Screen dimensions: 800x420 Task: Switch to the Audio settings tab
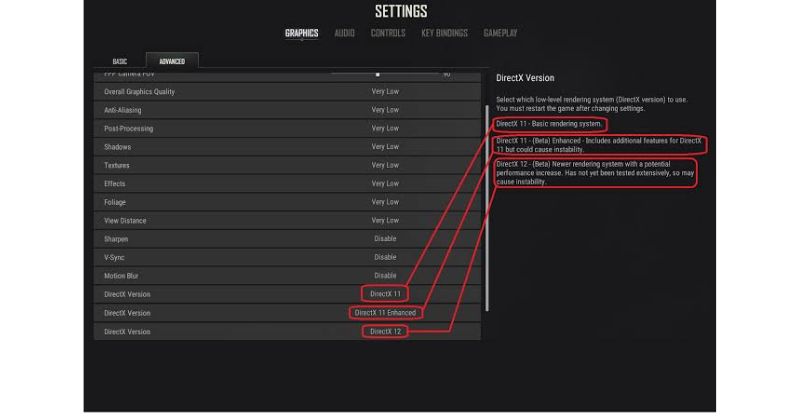click(x=344, y=33)
